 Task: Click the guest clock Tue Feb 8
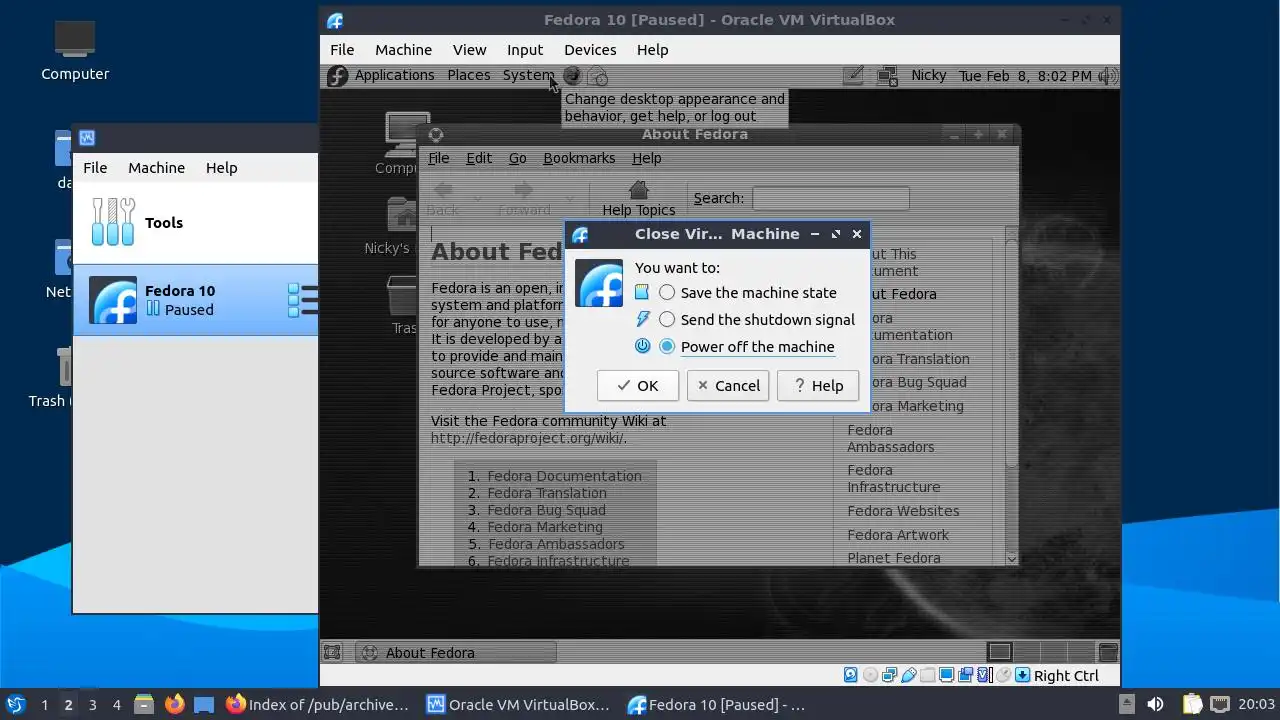[x=1025, y=76]
